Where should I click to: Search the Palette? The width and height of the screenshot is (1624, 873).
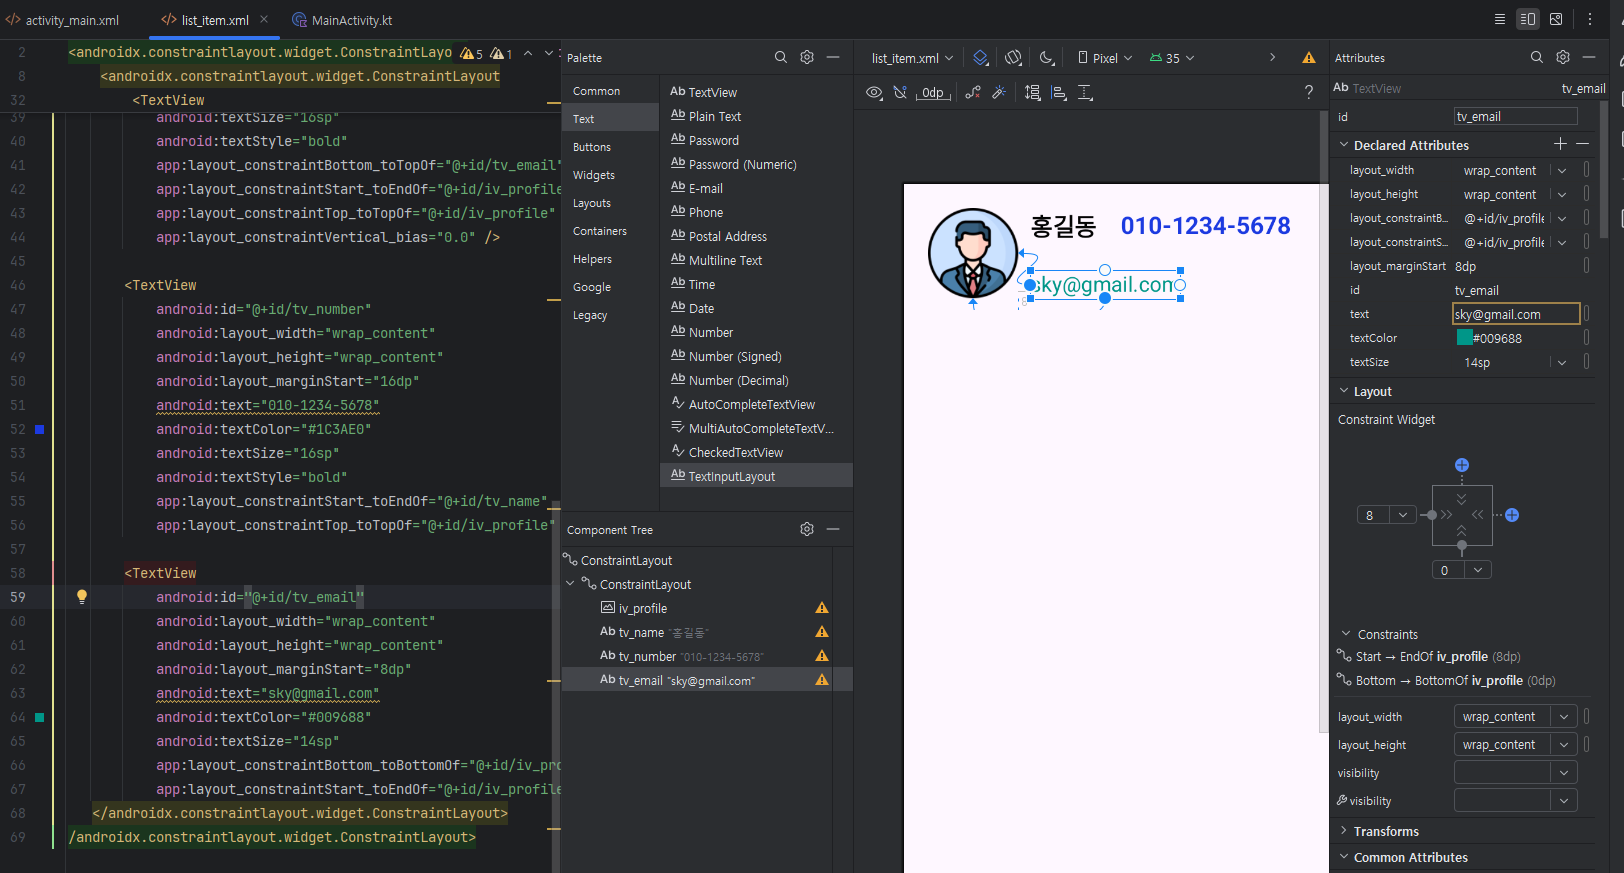click(781, 57)
